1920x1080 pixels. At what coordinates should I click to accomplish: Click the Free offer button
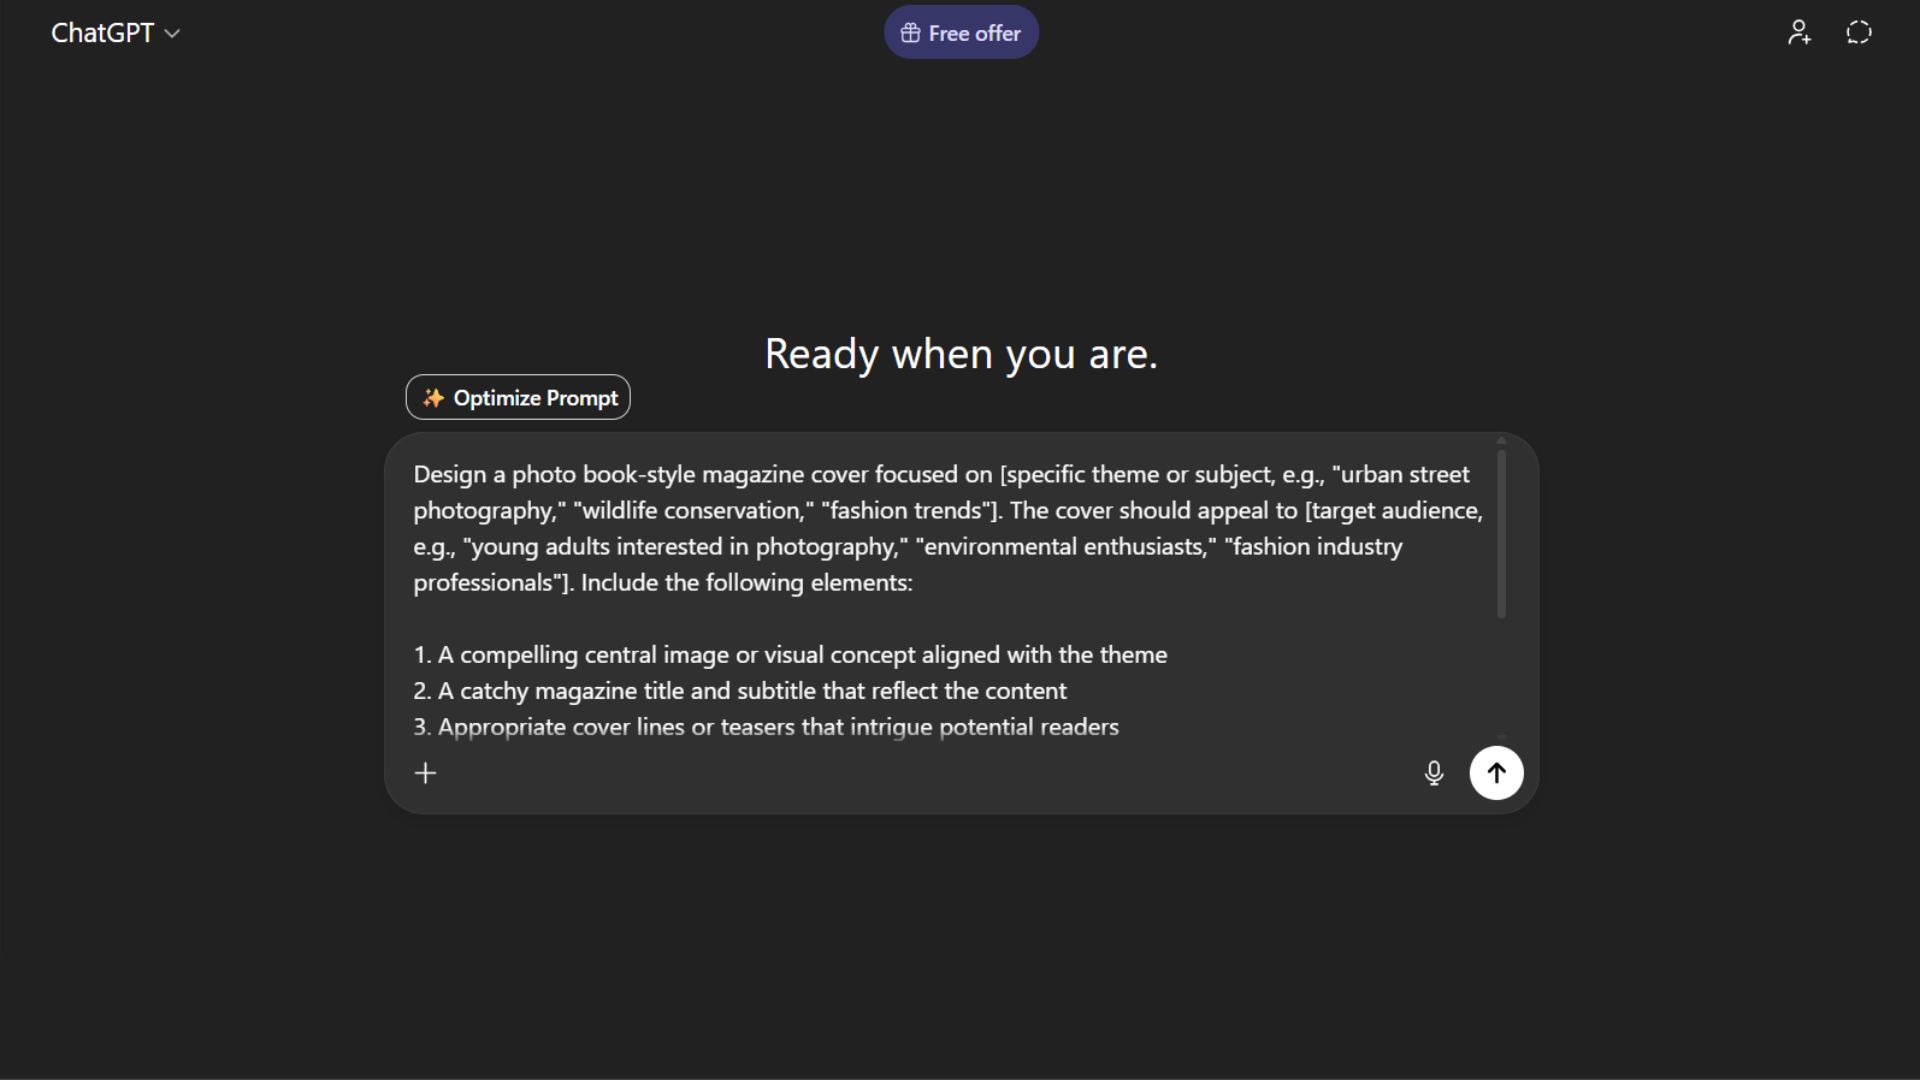pyautogui.click(x=961, y=33)
